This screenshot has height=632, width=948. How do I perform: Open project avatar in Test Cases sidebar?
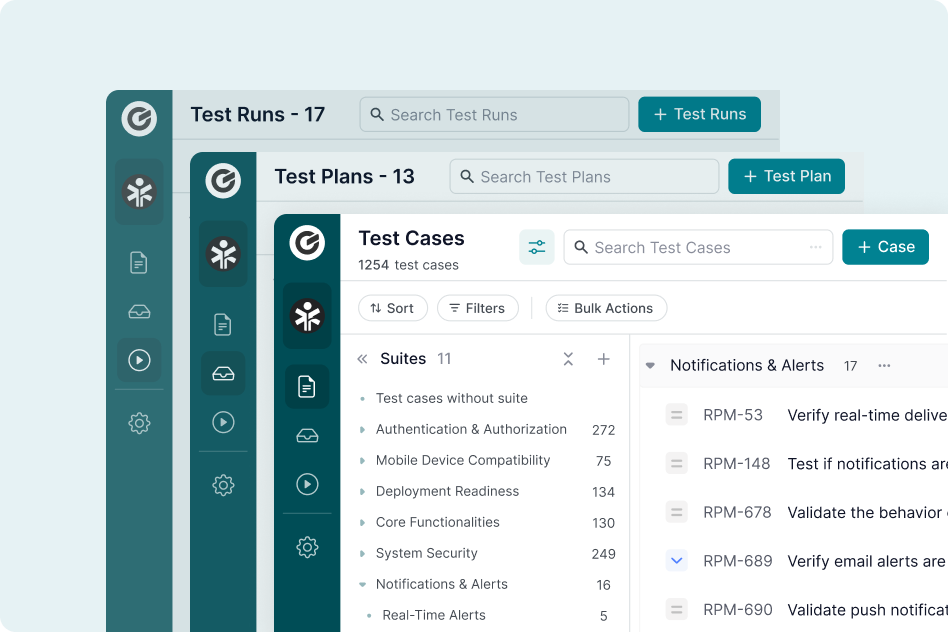307,316
